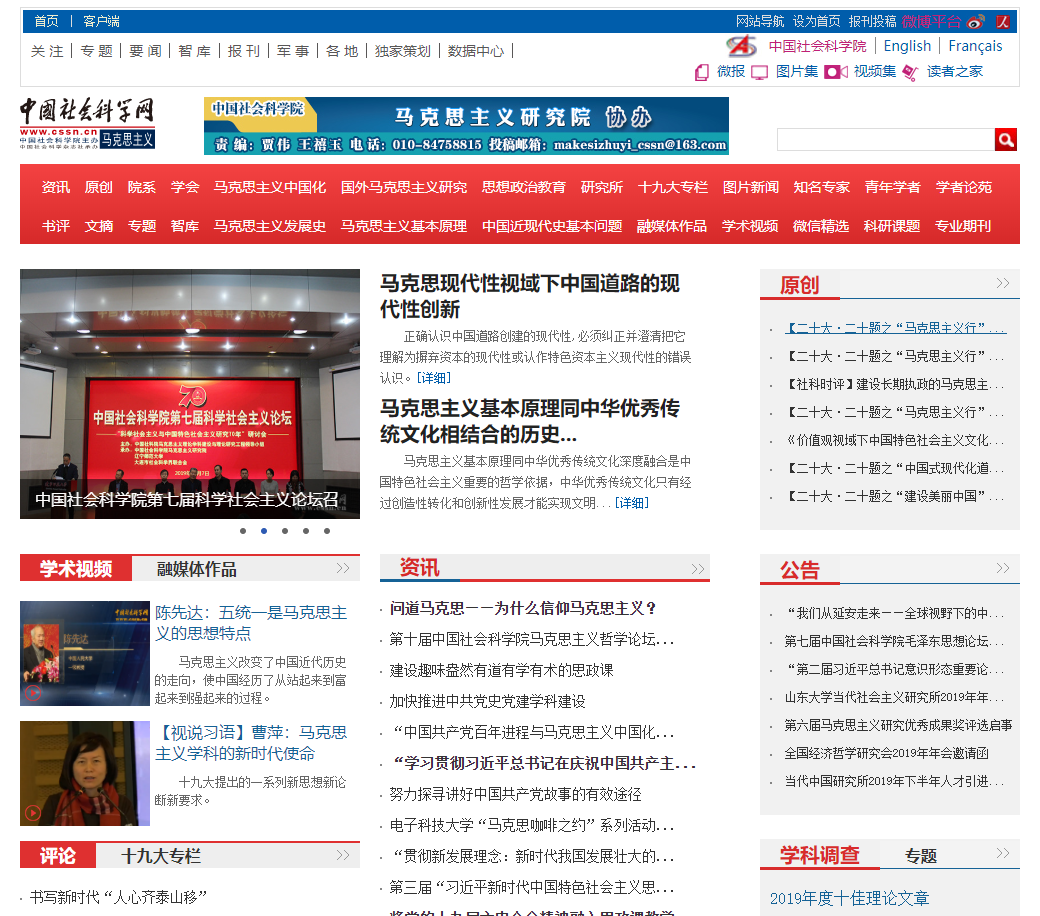Expand the 公告 section with double arrow
The width and height of the screenshot is (1040, 916).
click(1003, 568)
